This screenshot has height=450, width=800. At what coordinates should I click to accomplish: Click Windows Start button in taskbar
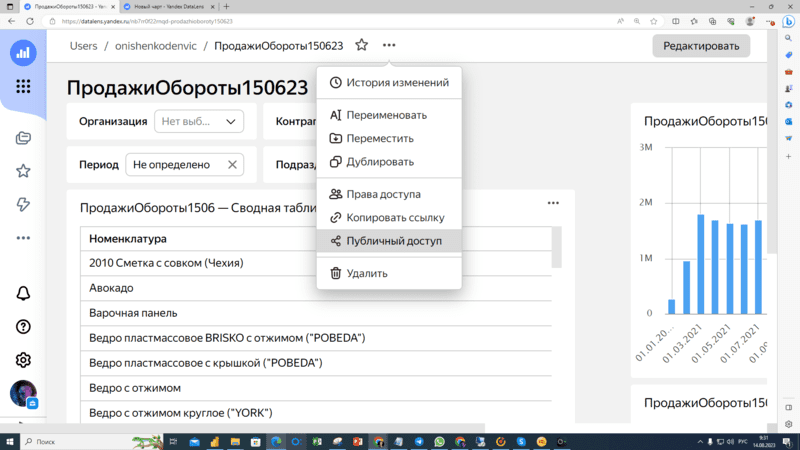point(10,441)
